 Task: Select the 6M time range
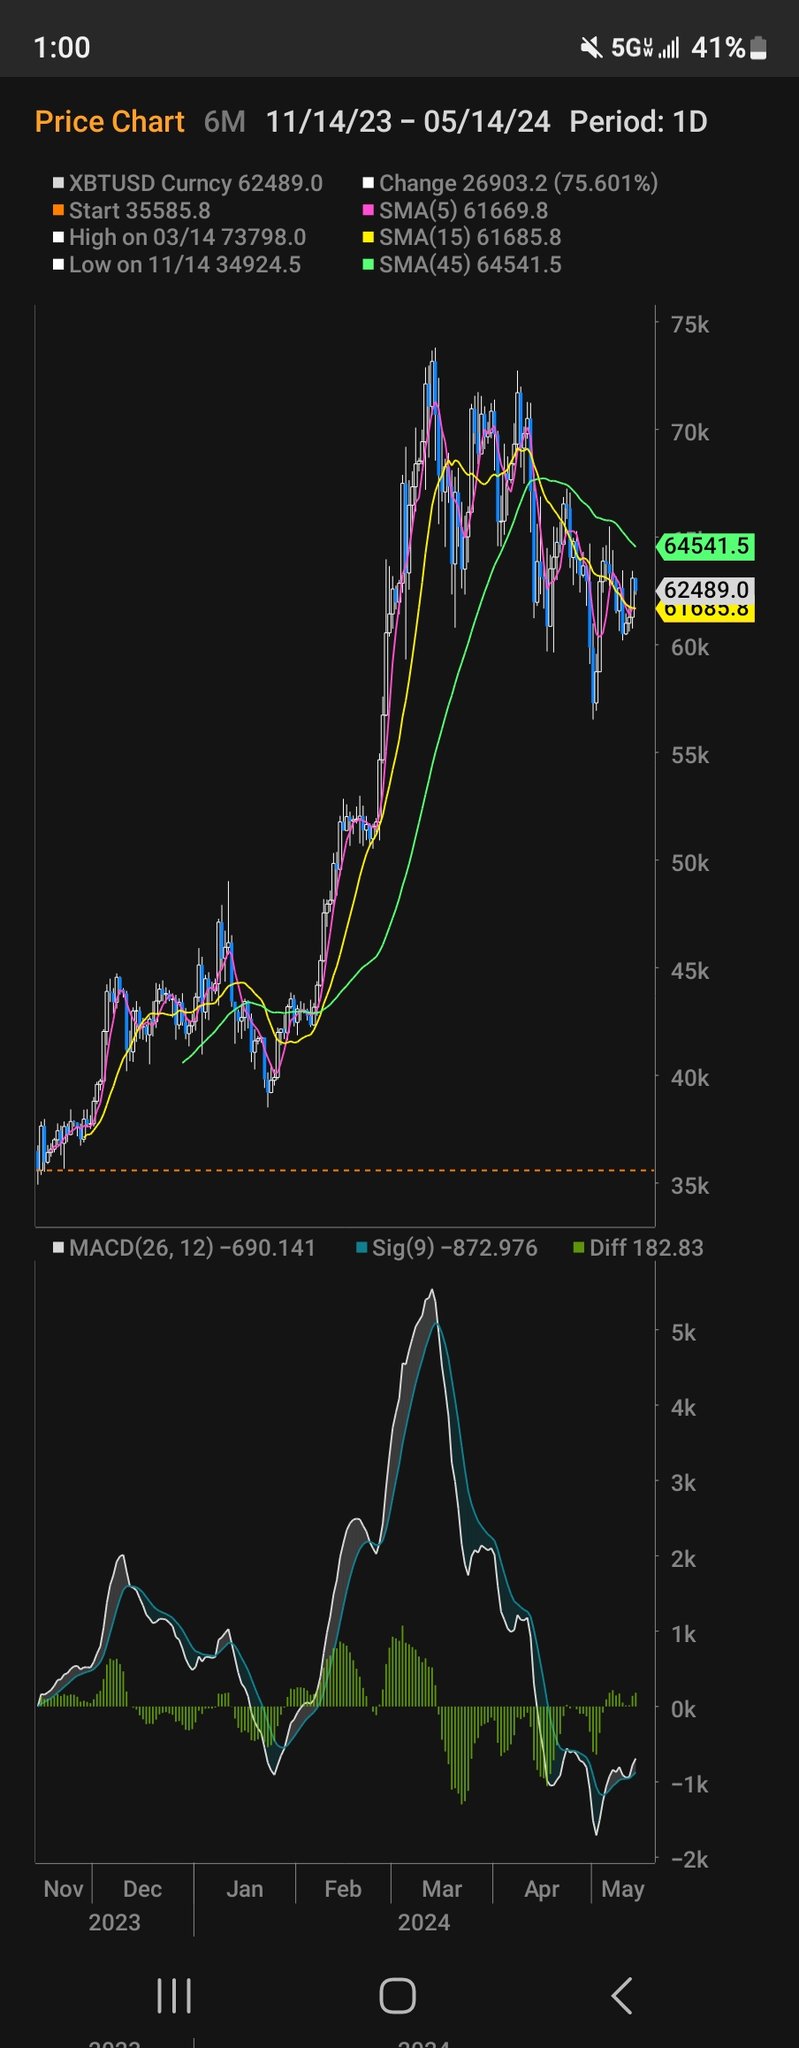224,122
